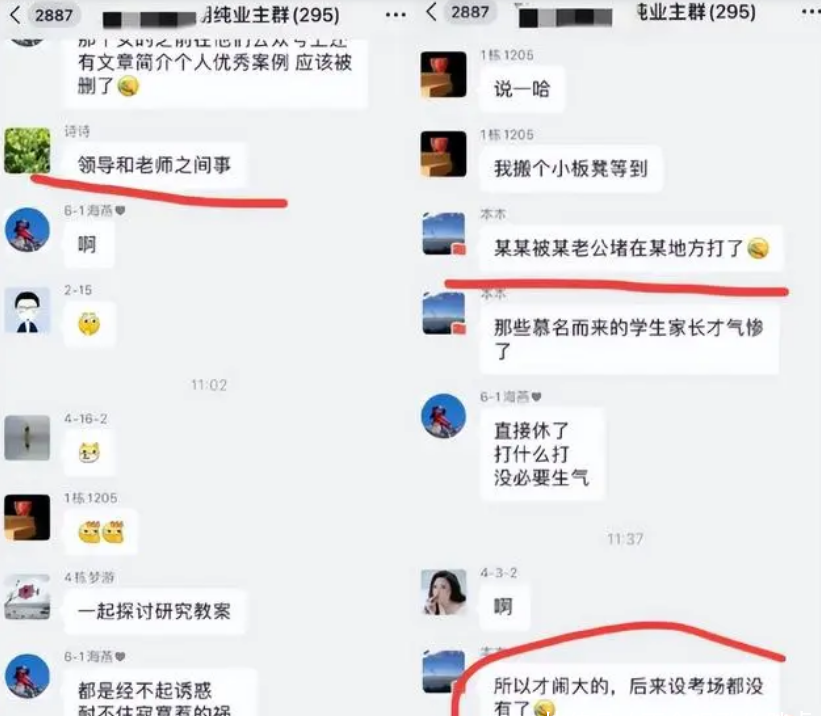Tap the message 我搬个小板凳等到

click(571, 169)
